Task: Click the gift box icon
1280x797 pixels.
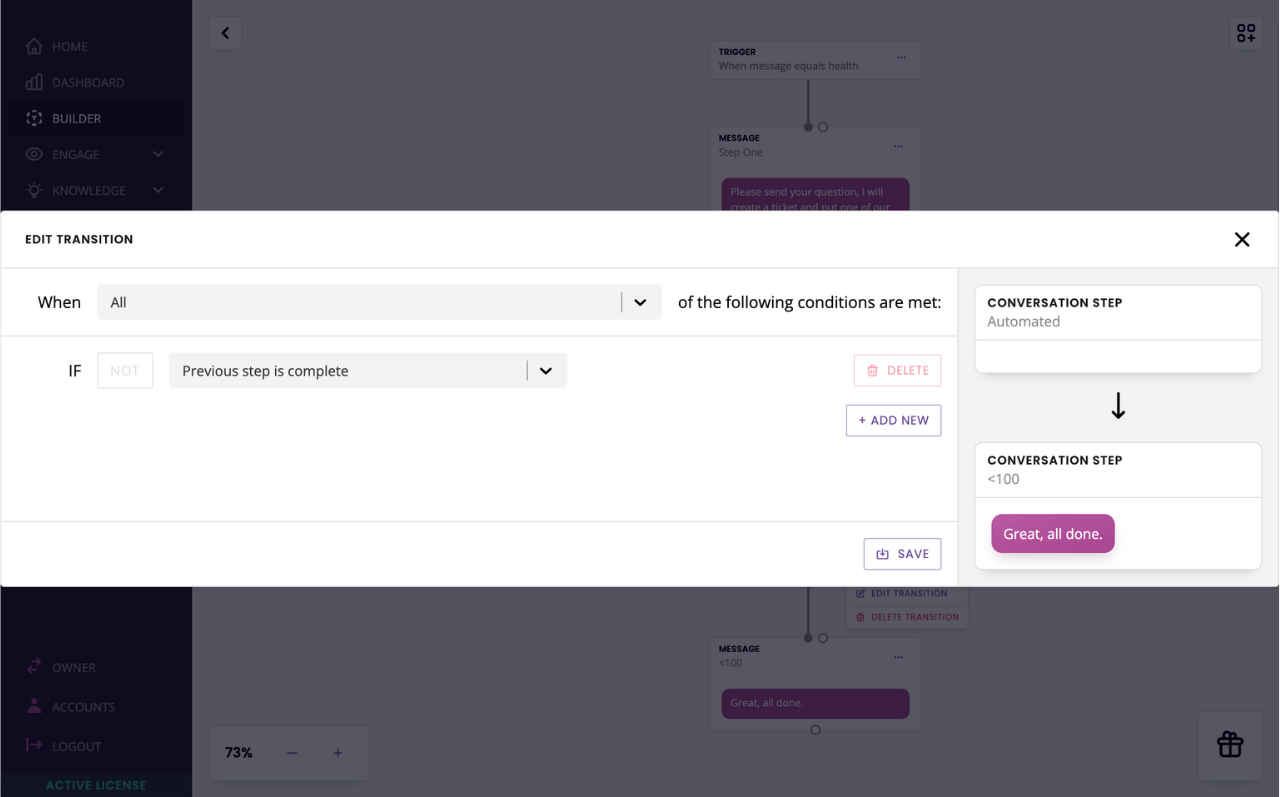Action: pos(1230,745)
